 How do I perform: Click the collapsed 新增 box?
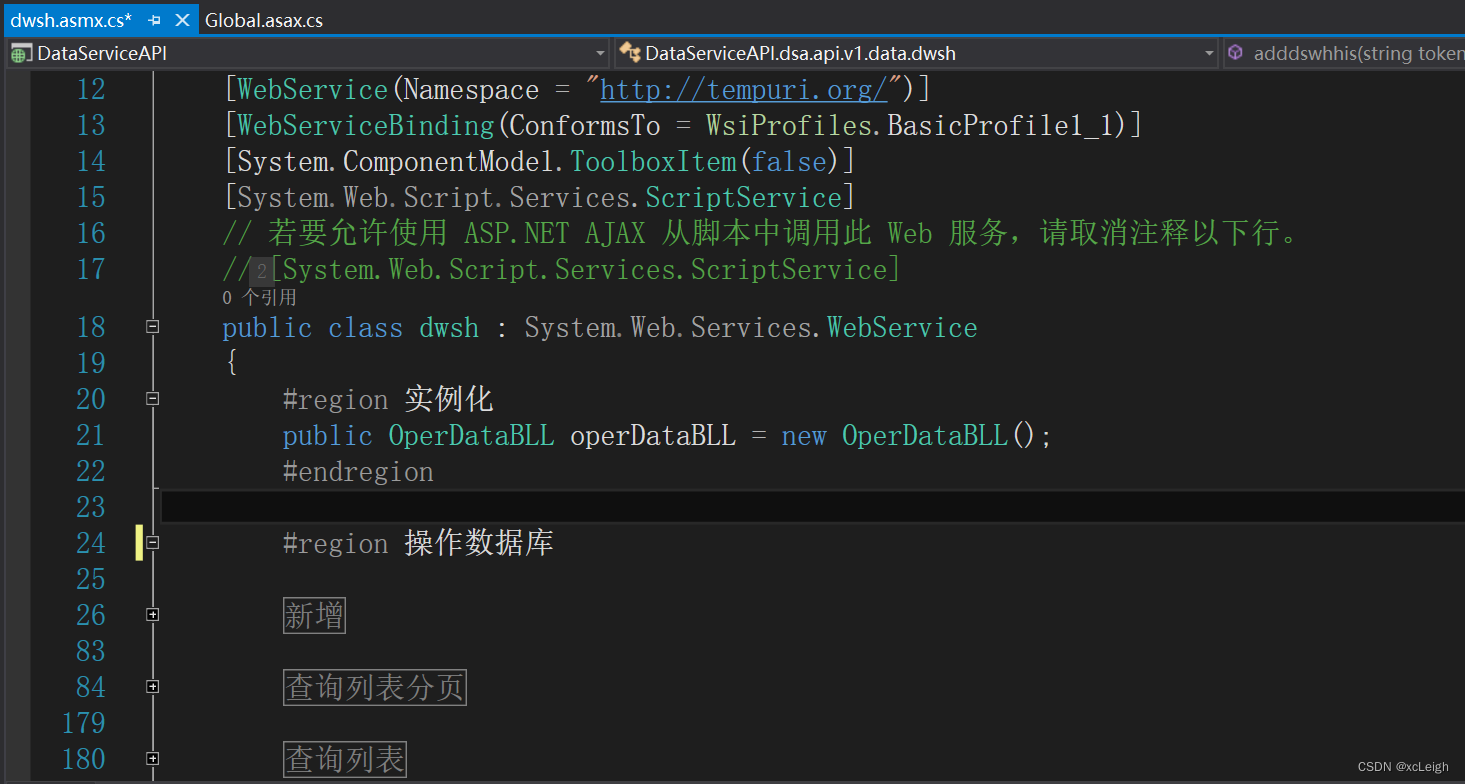pyautogui.click(x=314, y=616)
